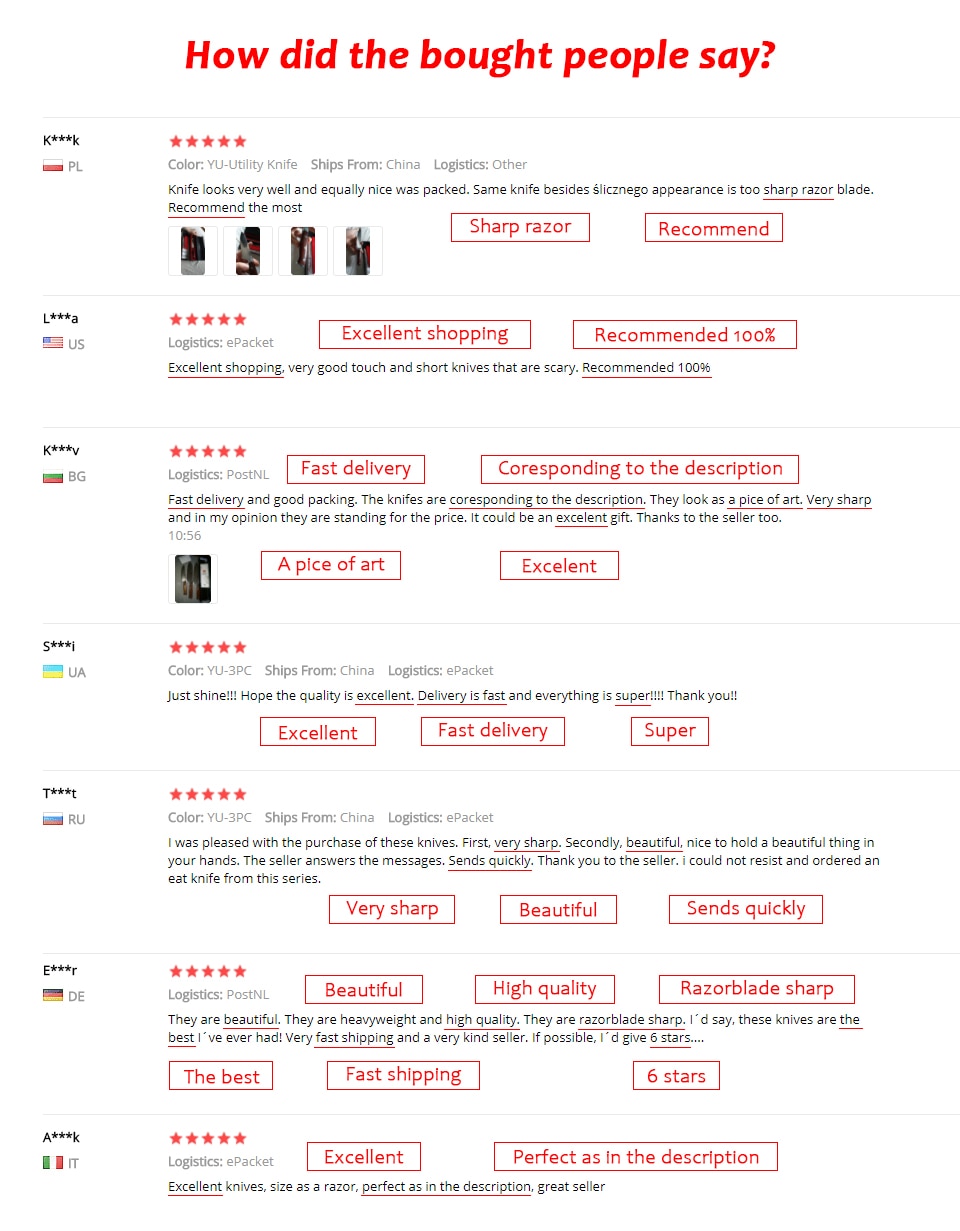Open the fourth photo in K***k's review
Viewport: 960px width, 1231px height.
tap(358, 251)
